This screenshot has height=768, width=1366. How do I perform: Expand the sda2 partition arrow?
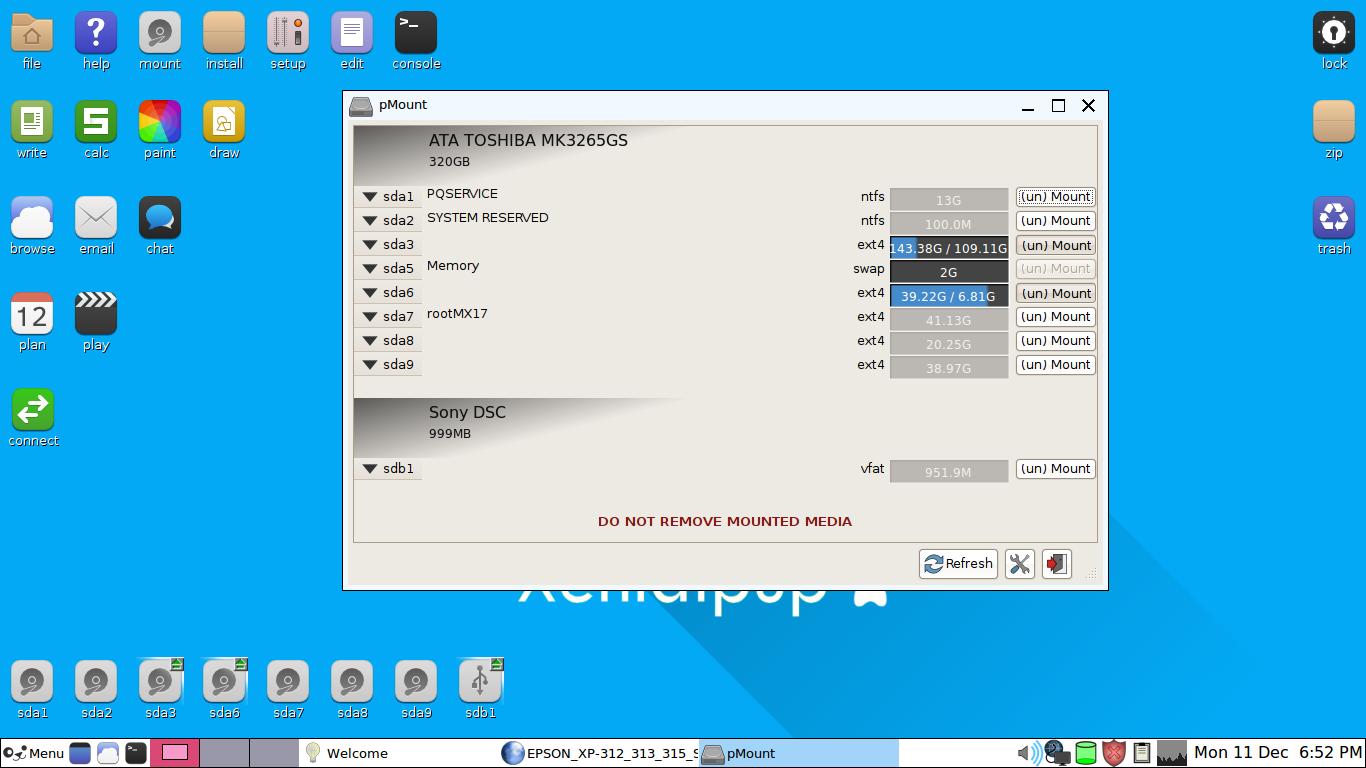click(x=369, y=221)
